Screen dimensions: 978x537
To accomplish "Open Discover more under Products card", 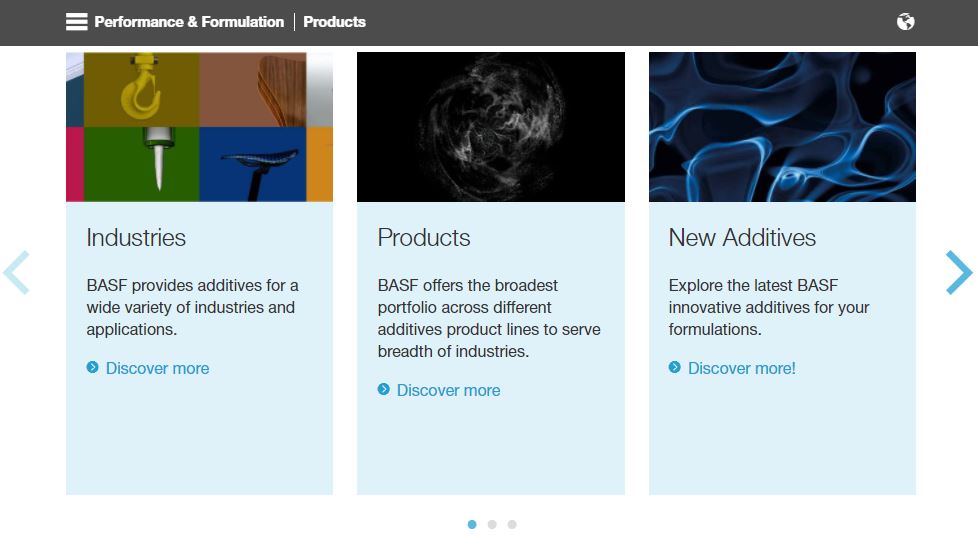I will click(x=448, y=390).
